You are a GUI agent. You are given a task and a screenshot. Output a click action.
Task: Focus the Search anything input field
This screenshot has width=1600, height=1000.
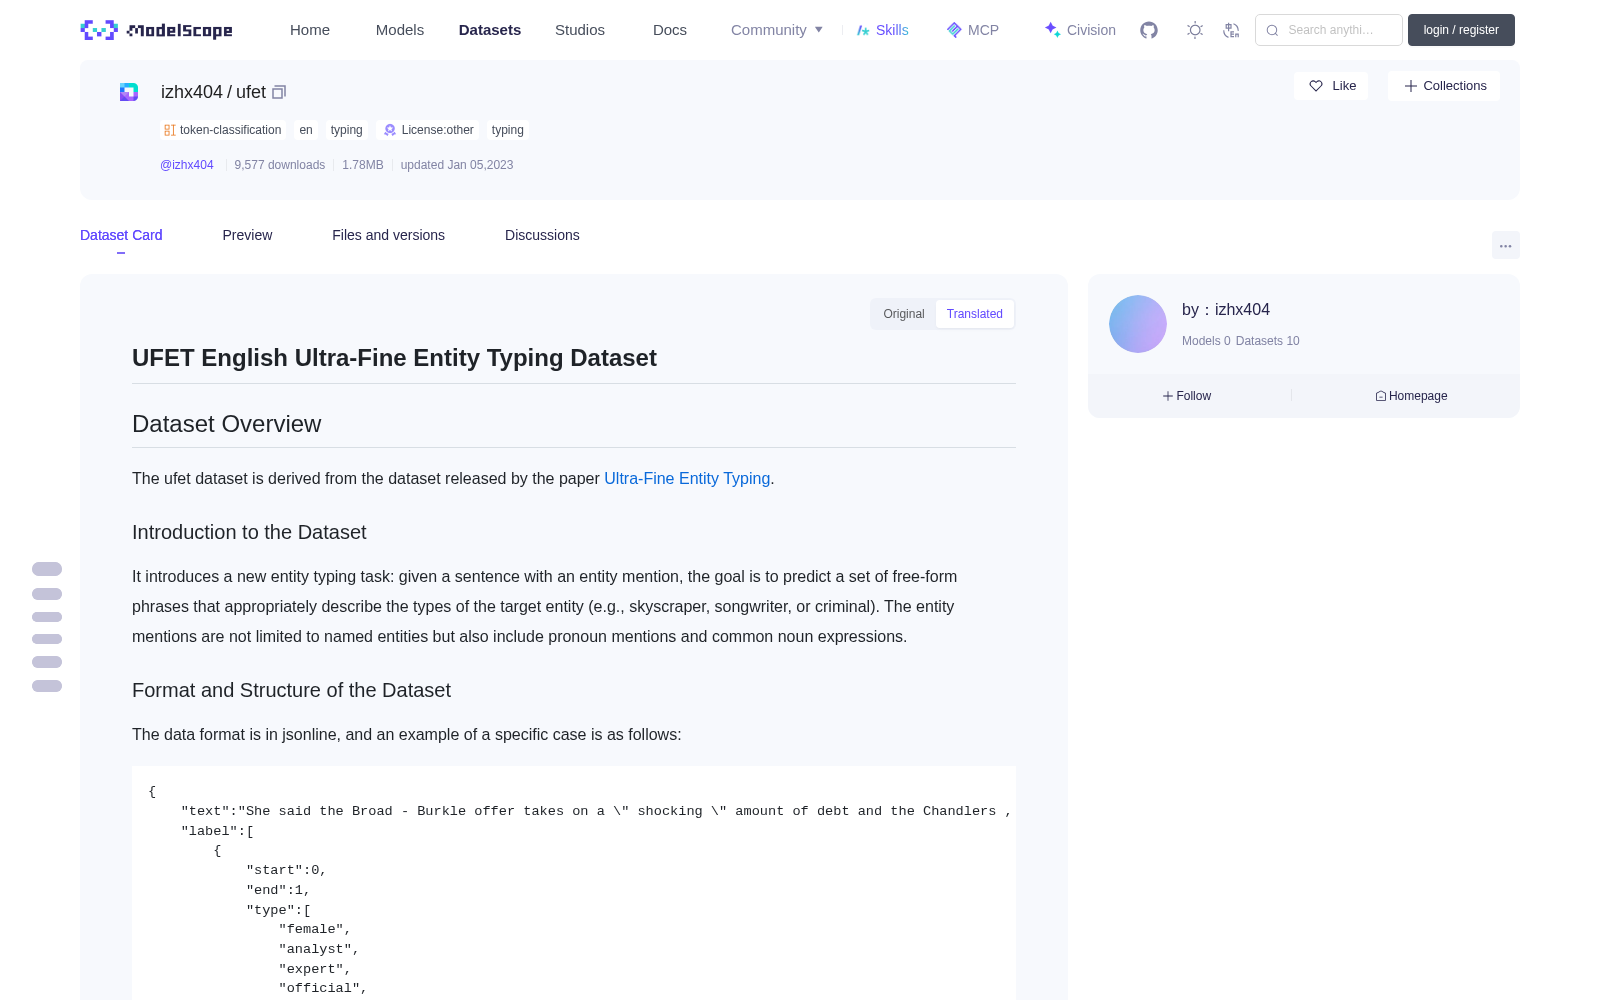[x=1329, y=30]
